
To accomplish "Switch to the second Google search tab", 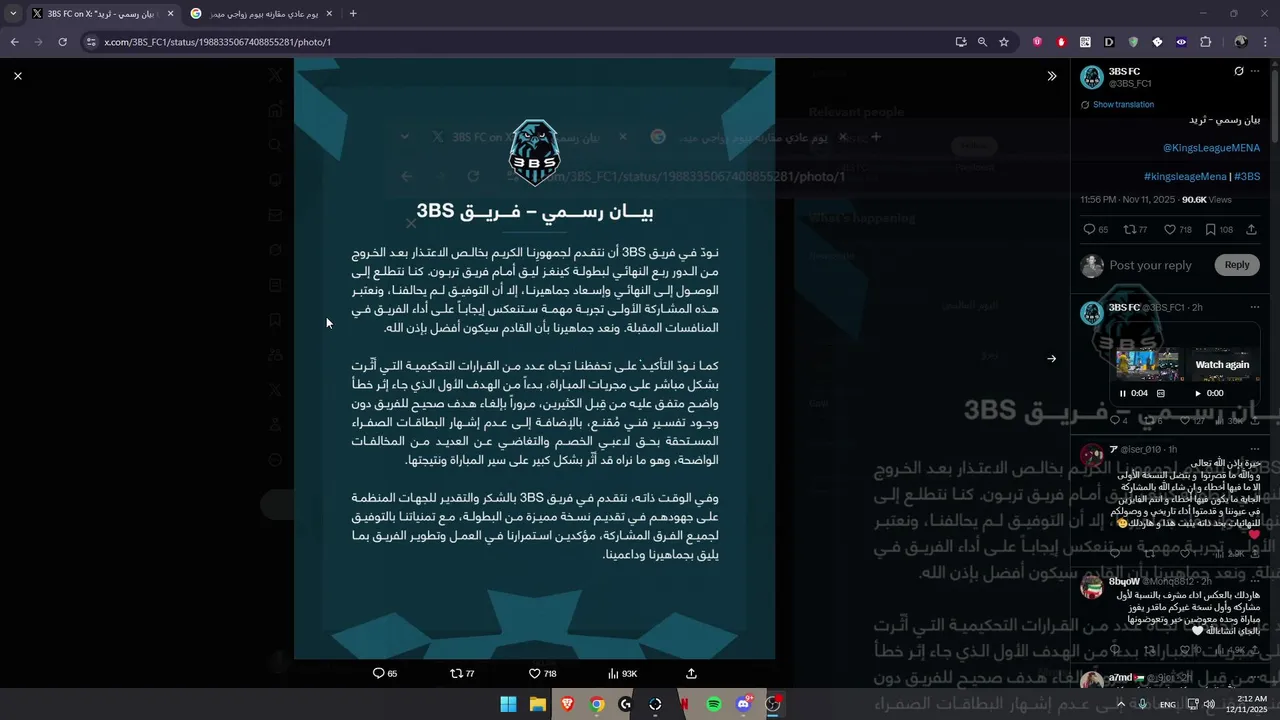I will tap(262, 14).
